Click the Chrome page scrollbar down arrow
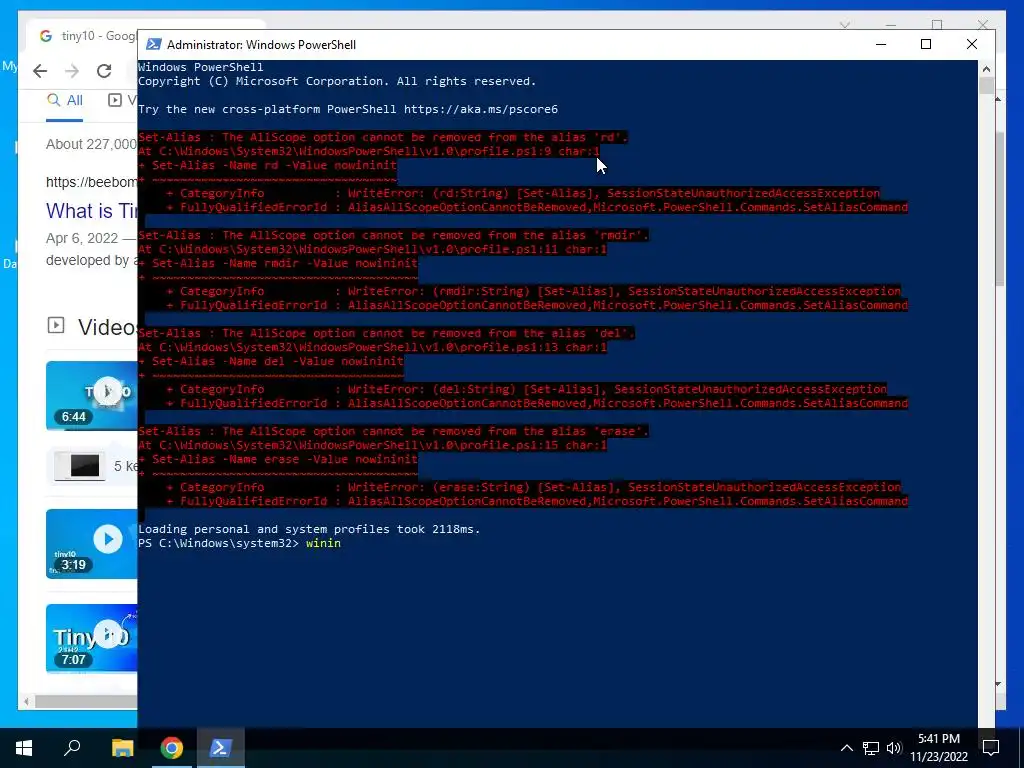Image resolution: width=1024 pixels, height=768 pixels. [x=998, y=684]
